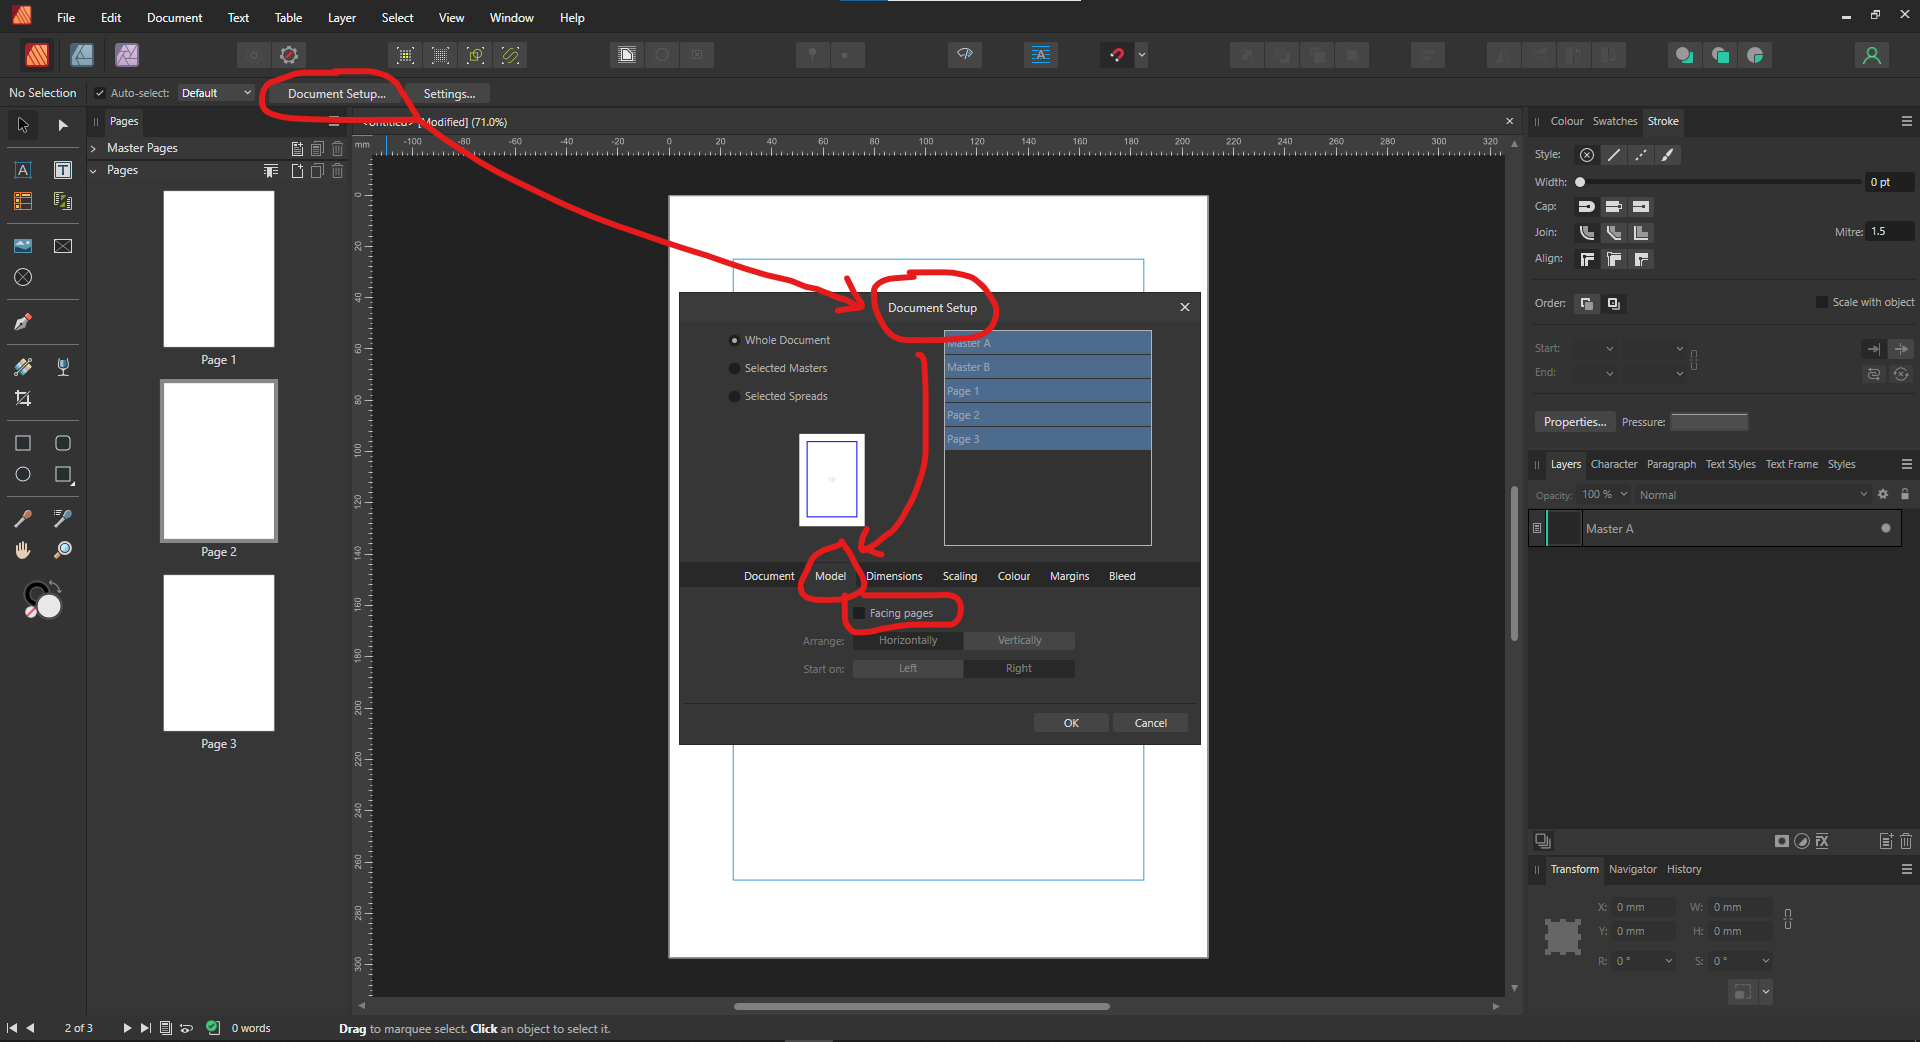The width and height of the screenshot is (1920, 1042).
Task: Open the Navigator tab
Action: [1632, 869]
